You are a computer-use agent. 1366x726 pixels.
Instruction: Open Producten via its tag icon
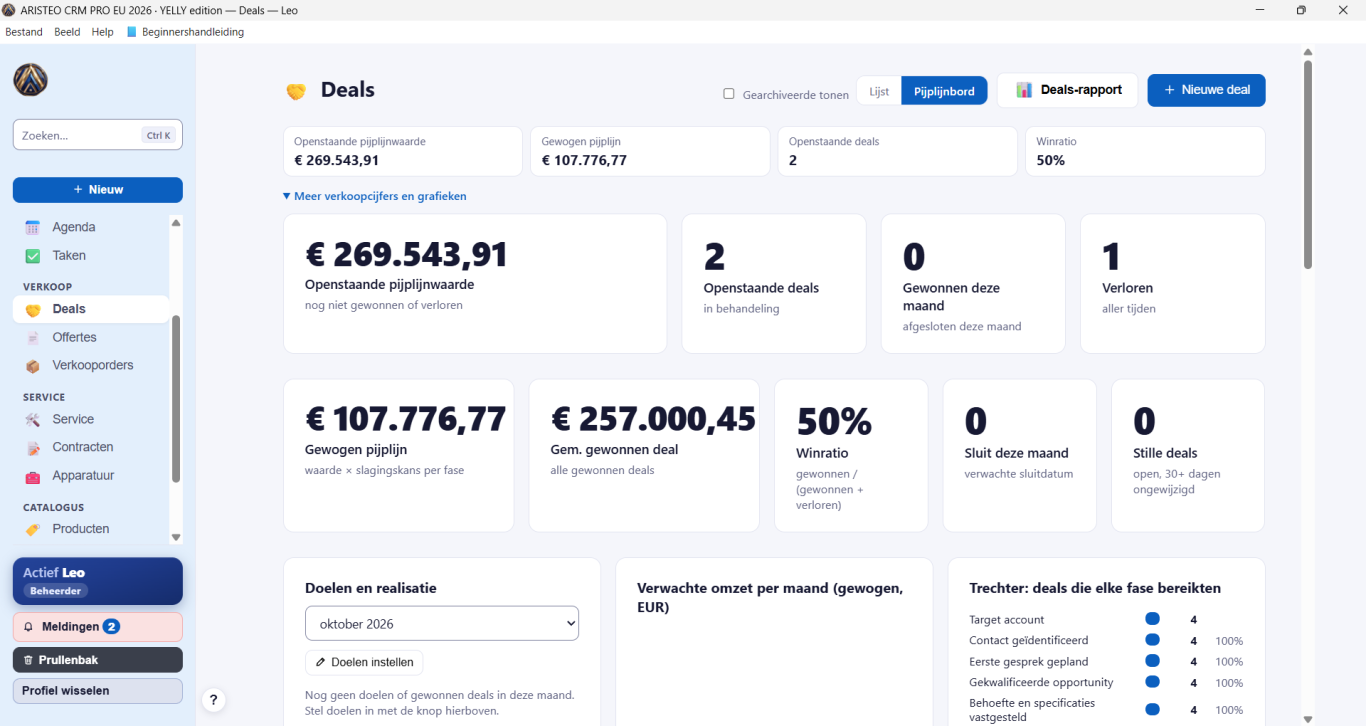pyautogui.click(x=33, y=529)
